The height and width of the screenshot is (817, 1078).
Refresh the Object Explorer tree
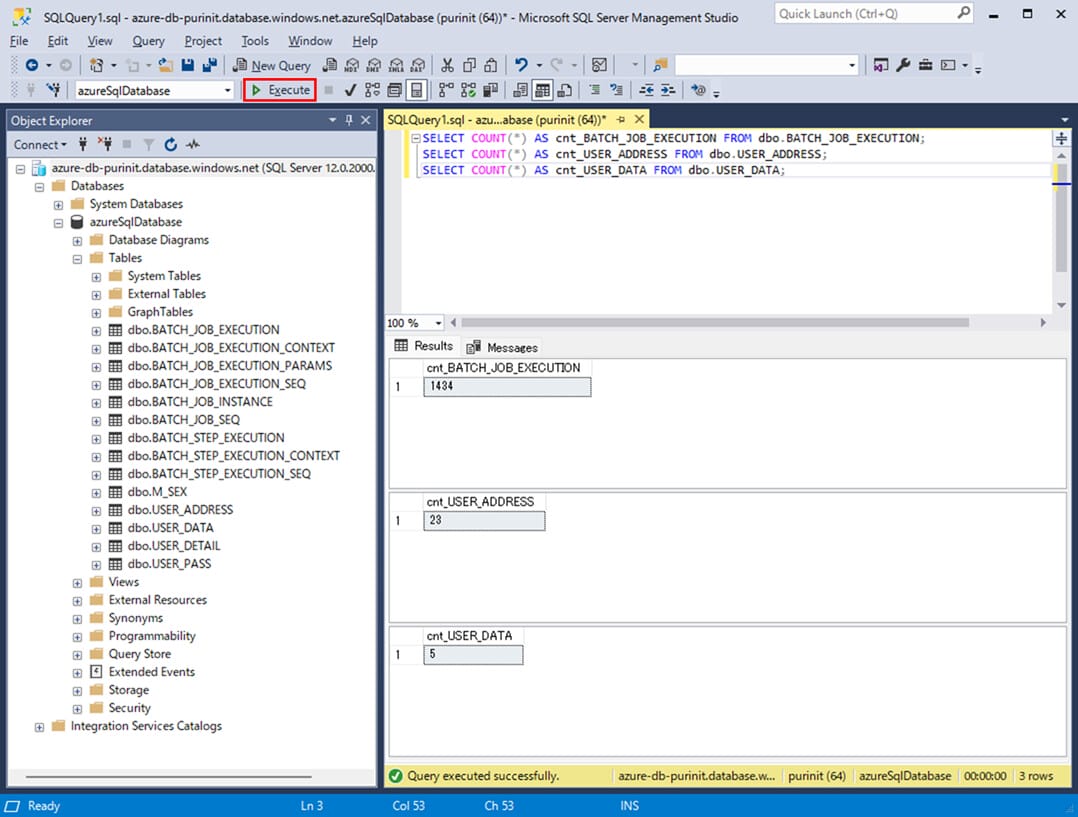(x=171, y=144)
